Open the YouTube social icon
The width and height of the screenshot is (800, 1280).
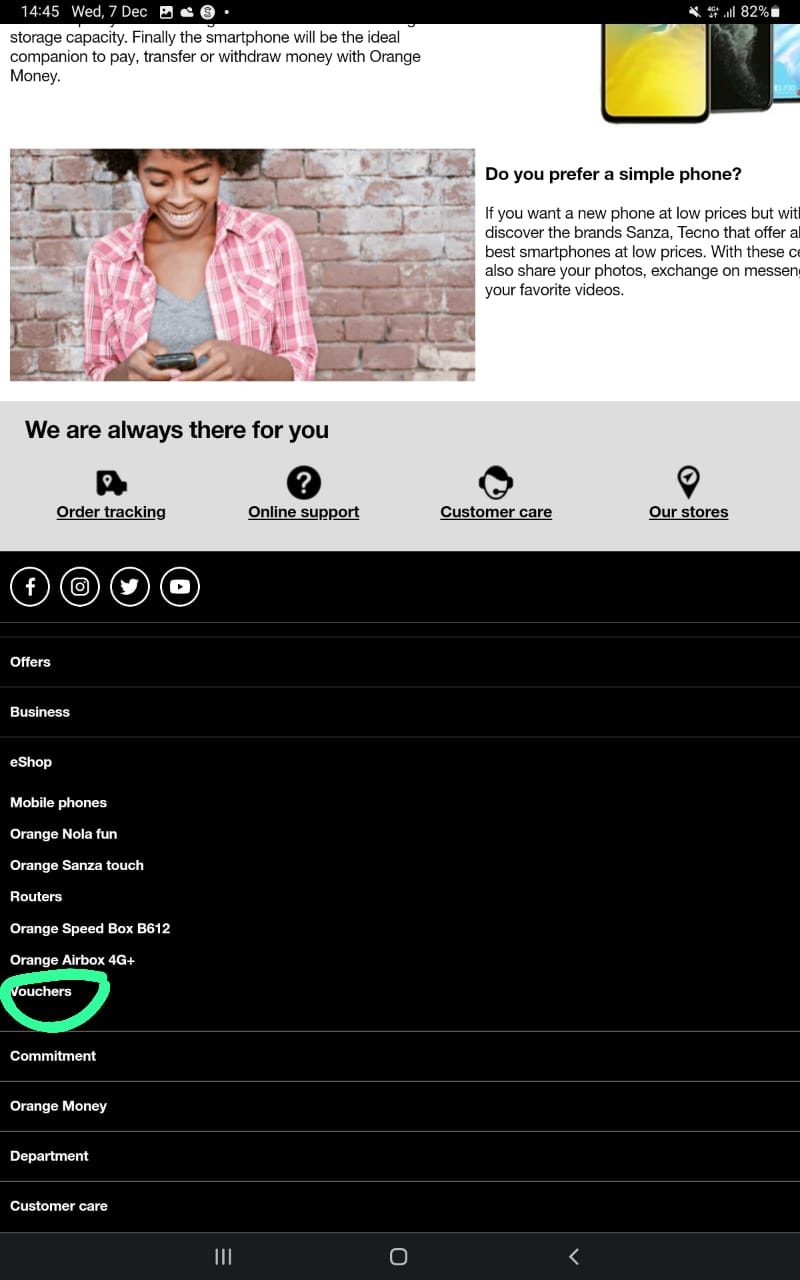(x=180, y=587)
